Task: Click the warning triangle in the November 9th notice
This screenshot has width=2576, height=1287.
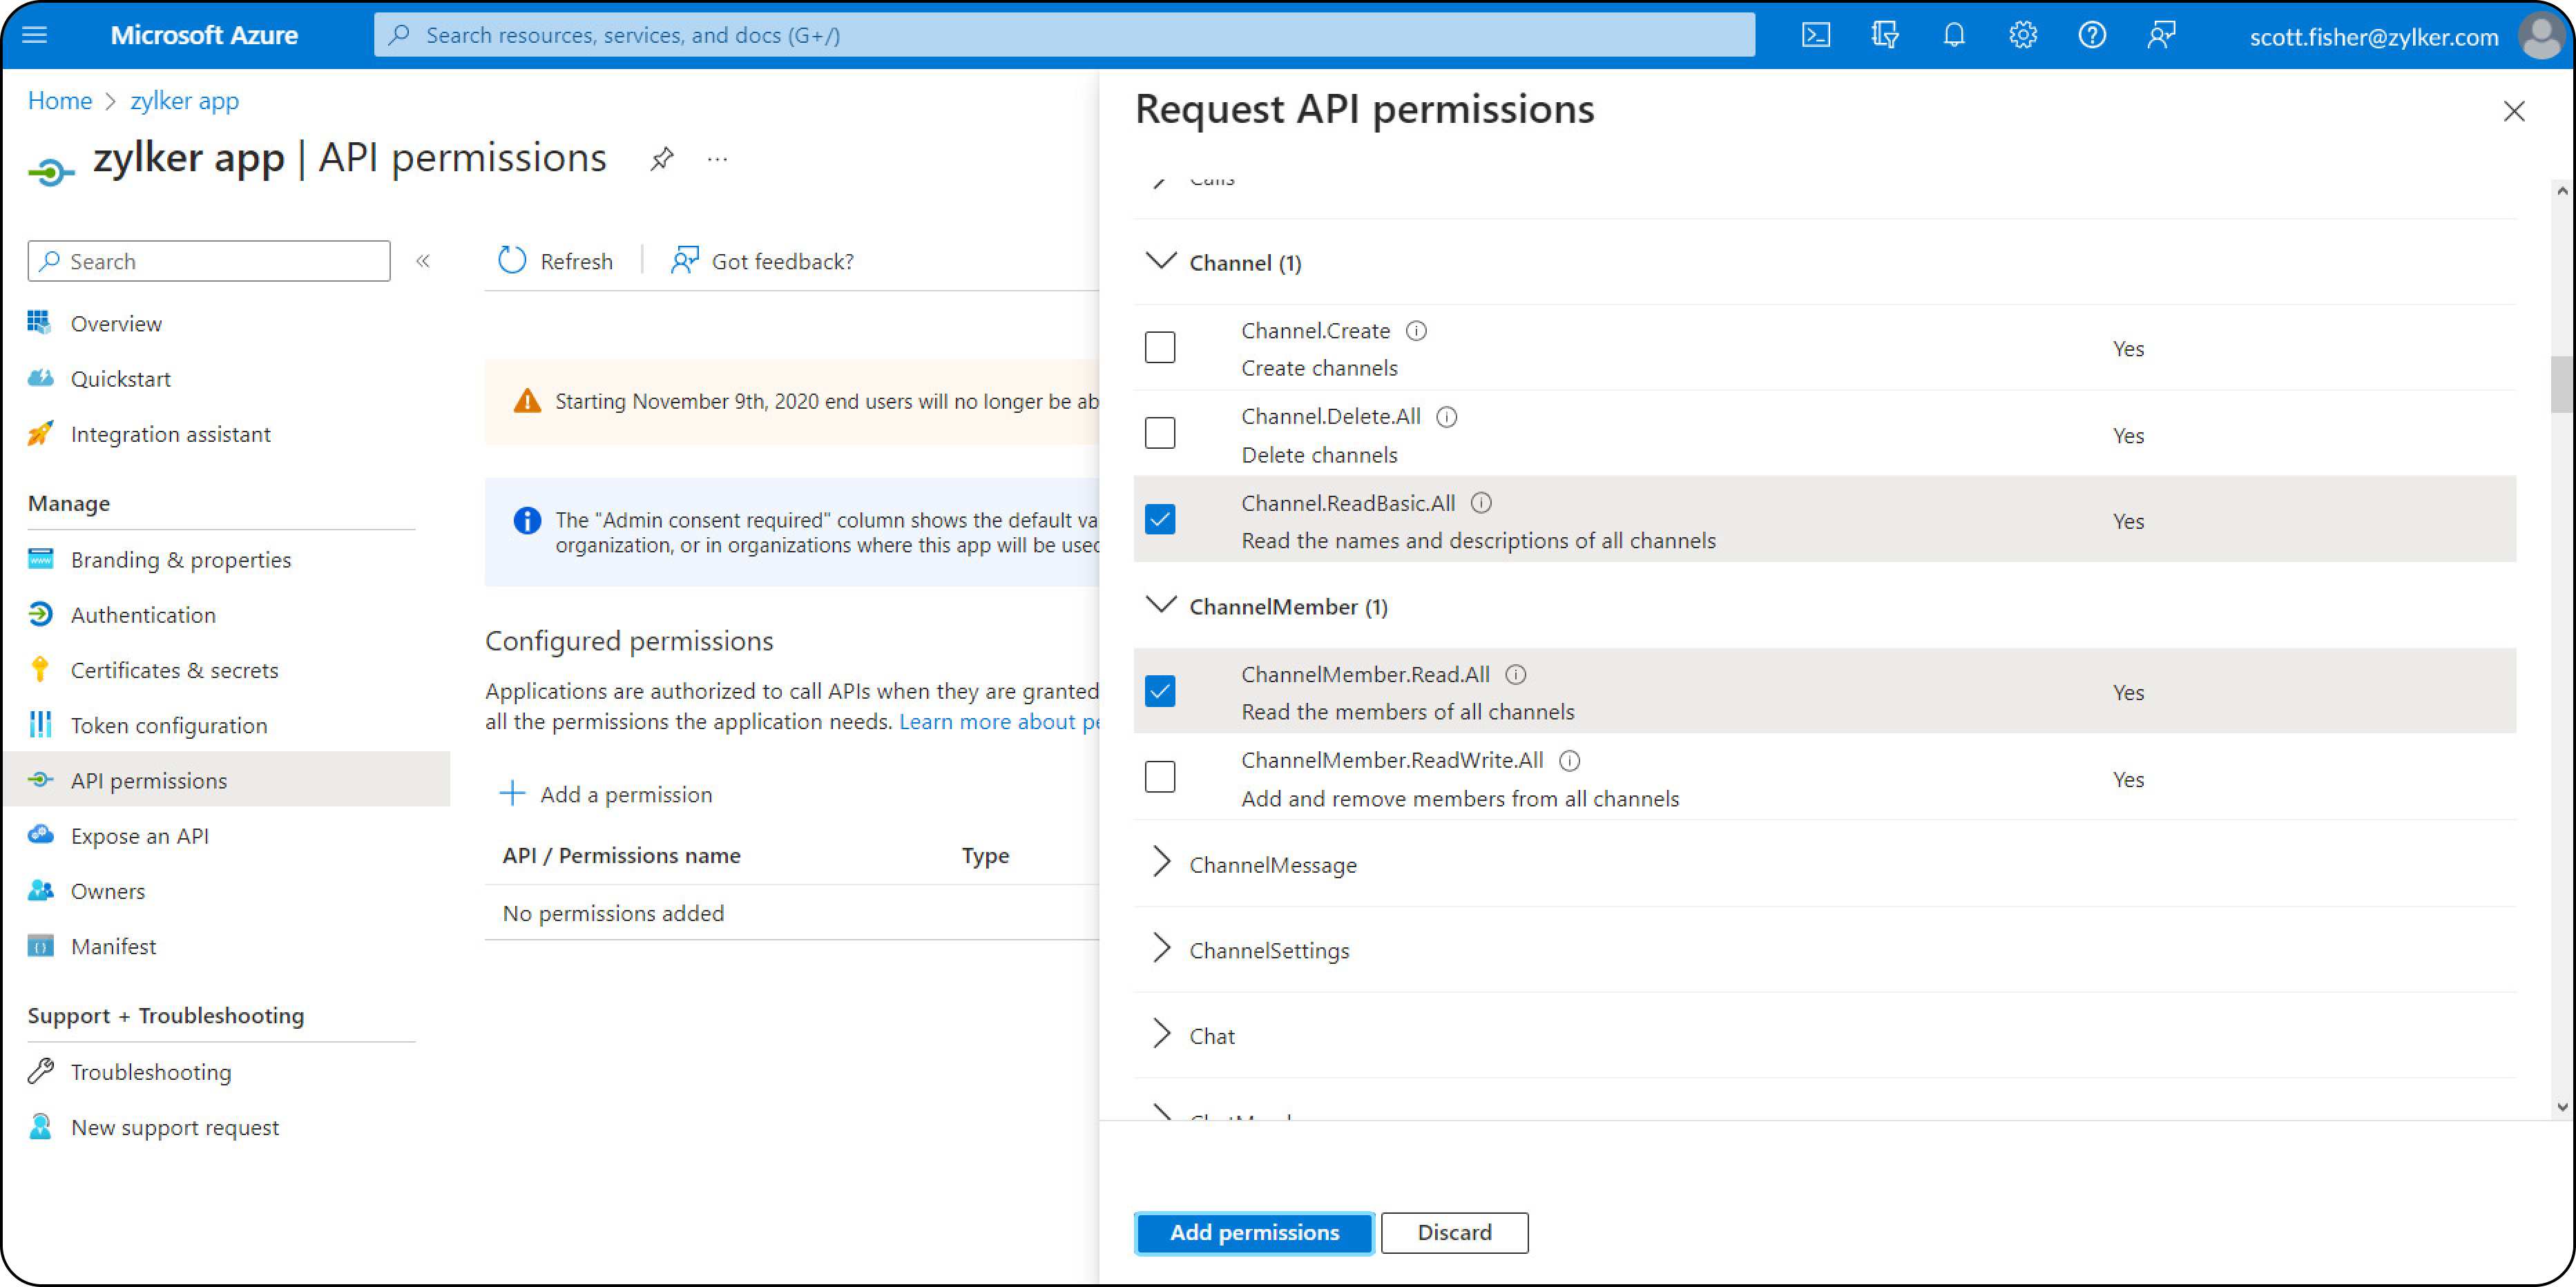Action: point(527,402)
